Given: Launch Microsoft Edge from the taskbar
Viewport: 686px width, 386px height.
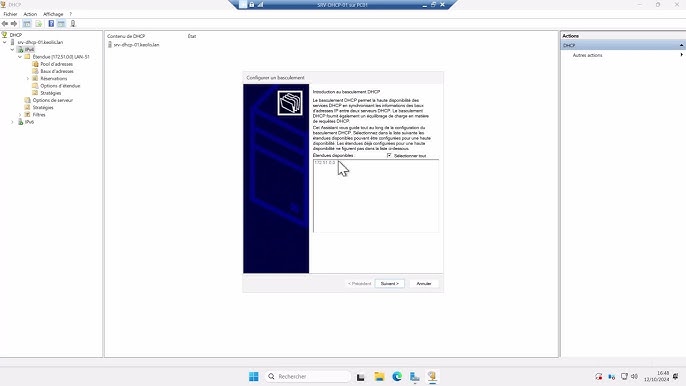Looking at the screenshot, I should pyautogui.click(x=397, y=376).
